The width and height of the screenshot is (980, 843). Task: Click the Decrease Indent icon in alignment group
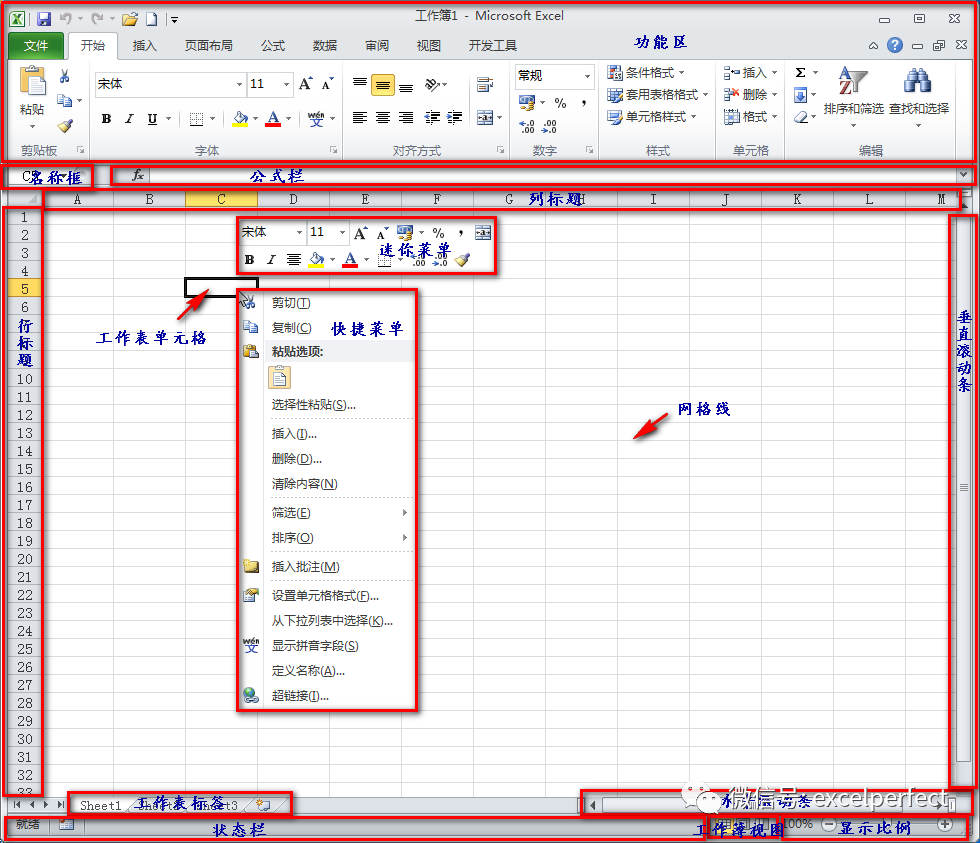coord(432,117)
